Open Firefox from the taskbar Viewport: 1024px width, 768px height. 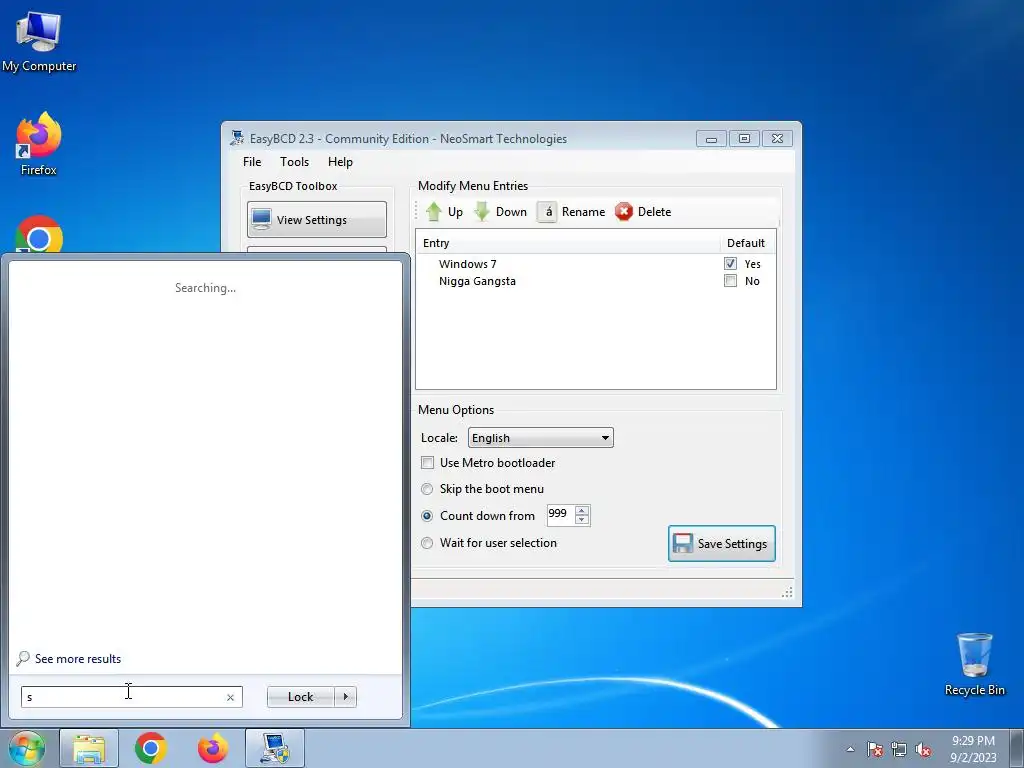tap(213, 748)
